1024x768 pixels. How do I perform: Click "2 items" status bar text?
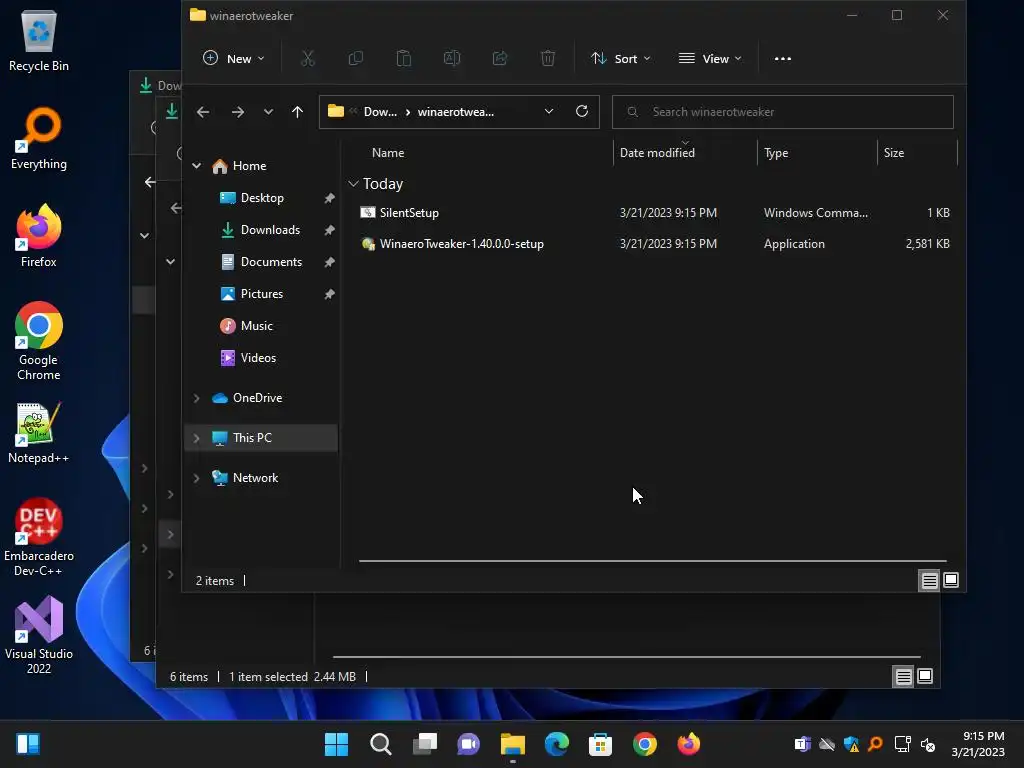tap(215, 581)
